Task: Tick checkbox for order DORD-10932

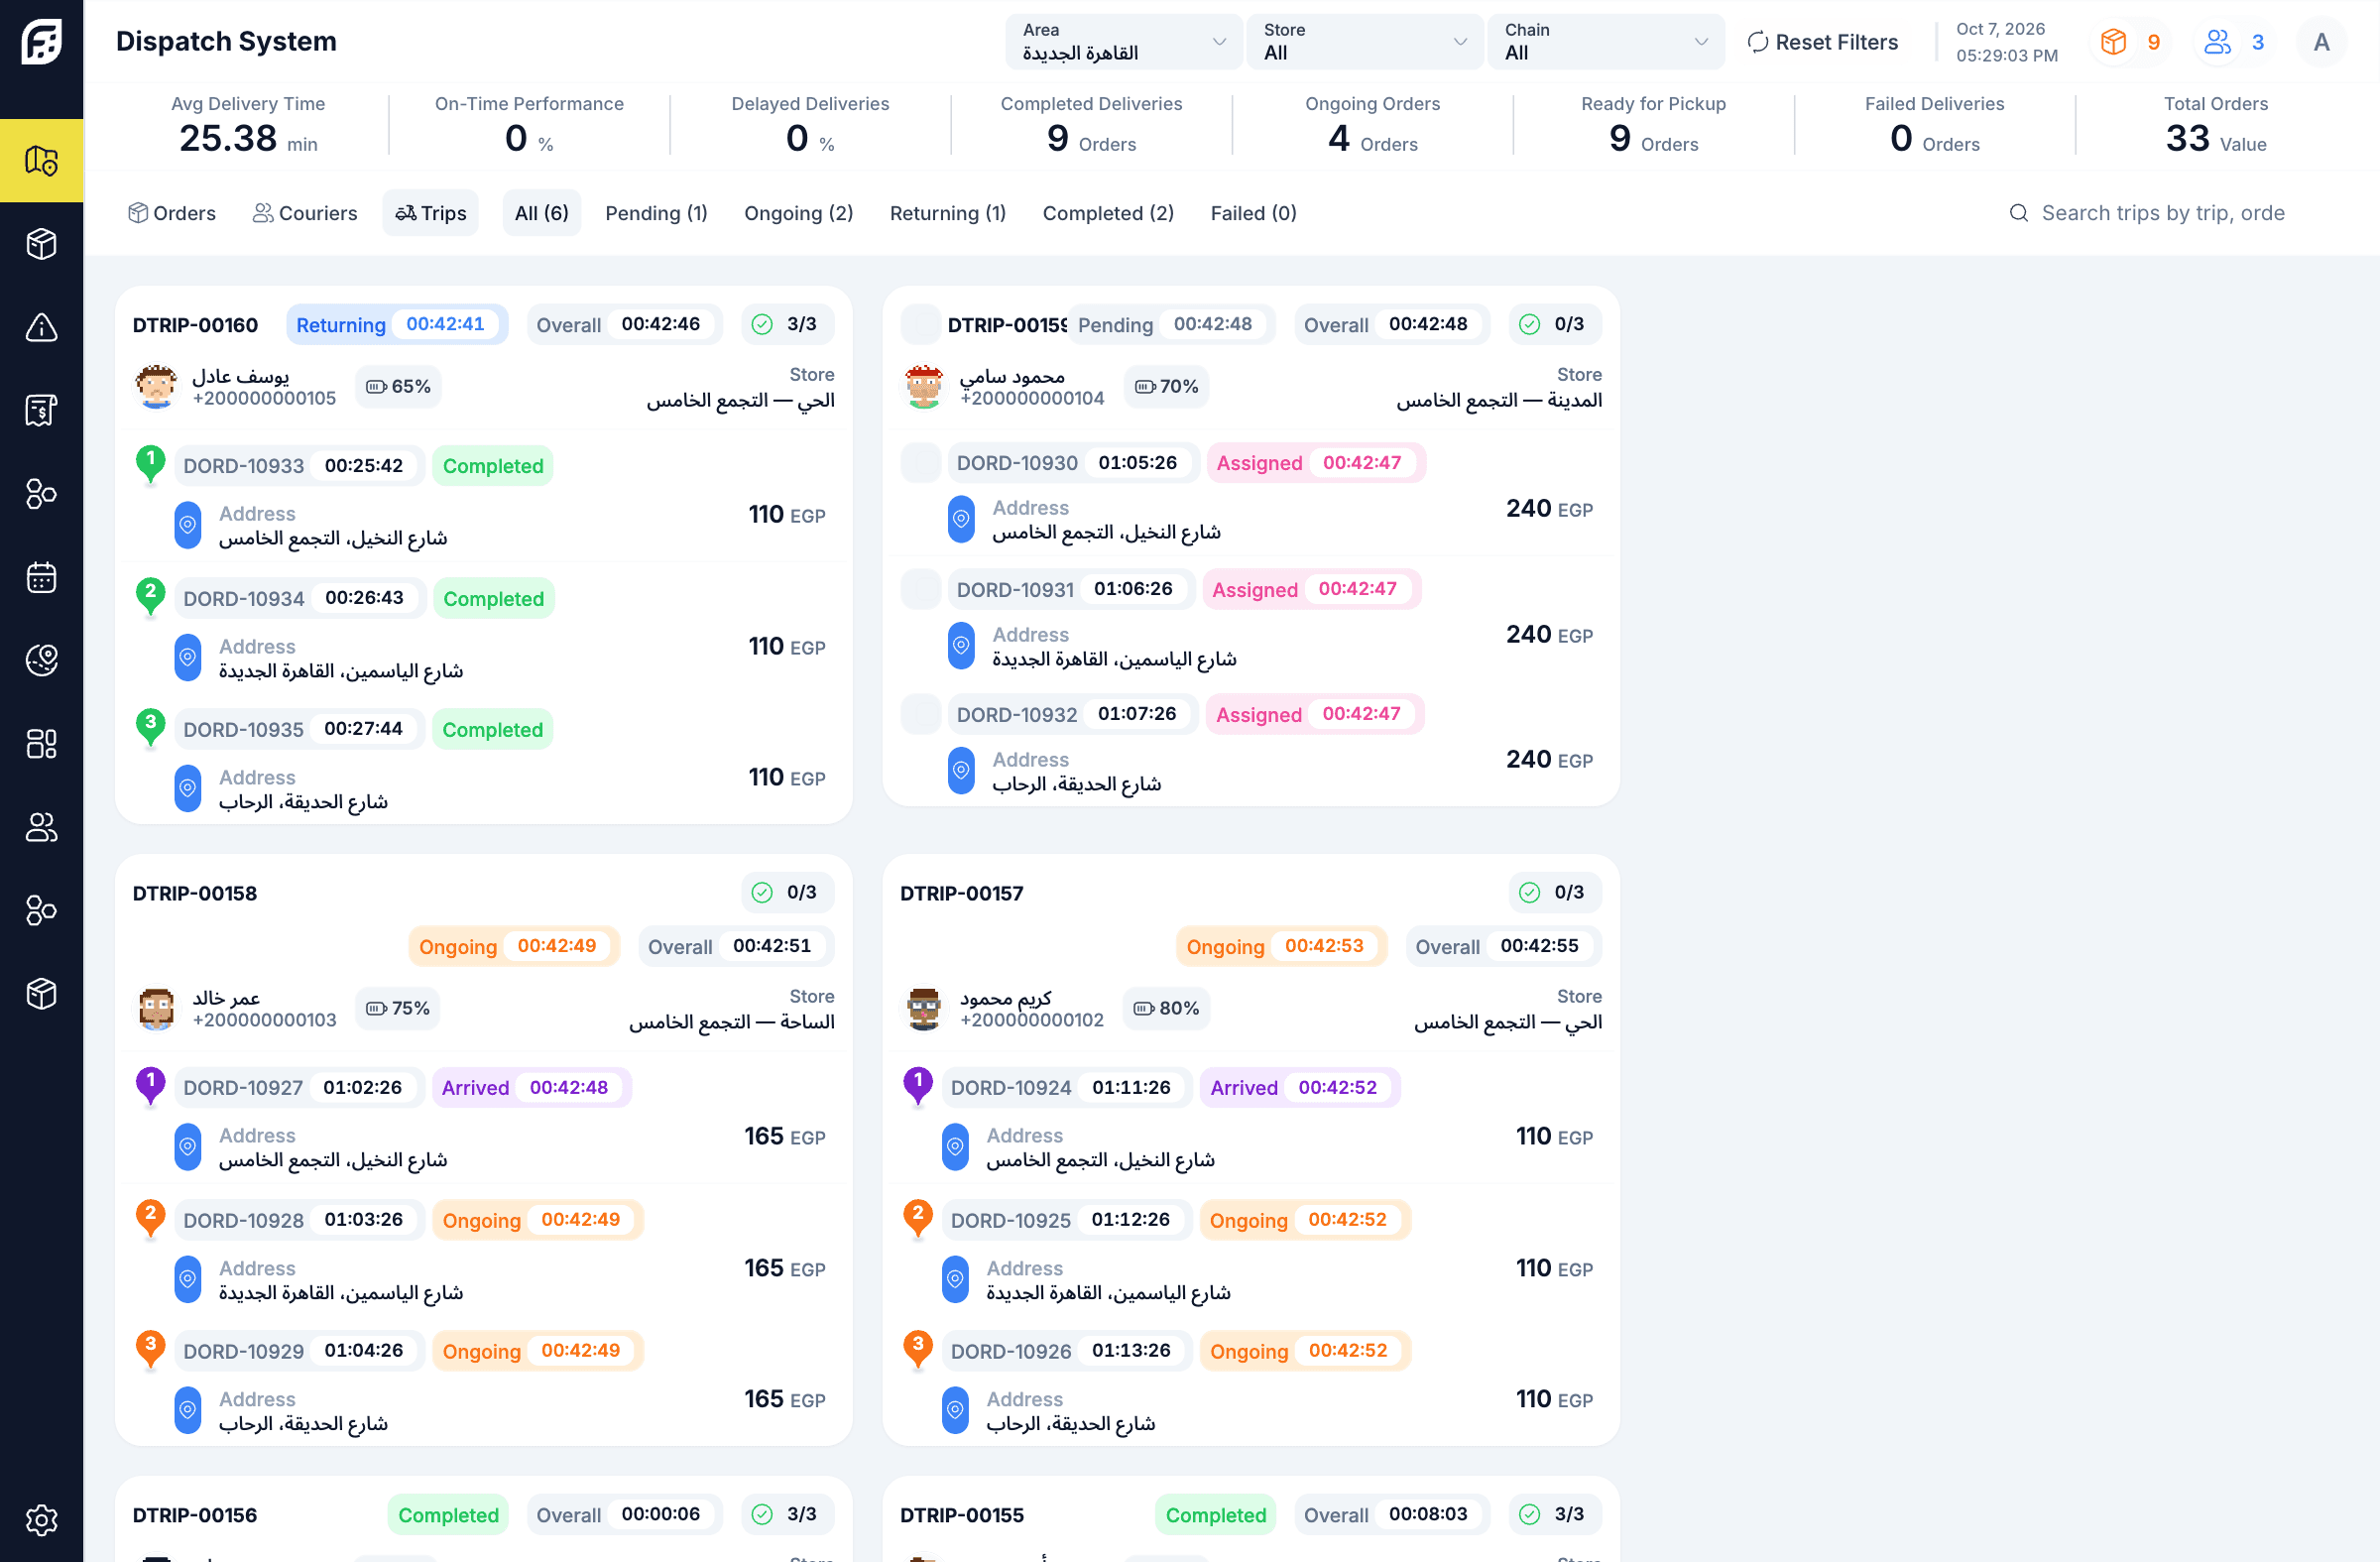Action: [920, 714]
